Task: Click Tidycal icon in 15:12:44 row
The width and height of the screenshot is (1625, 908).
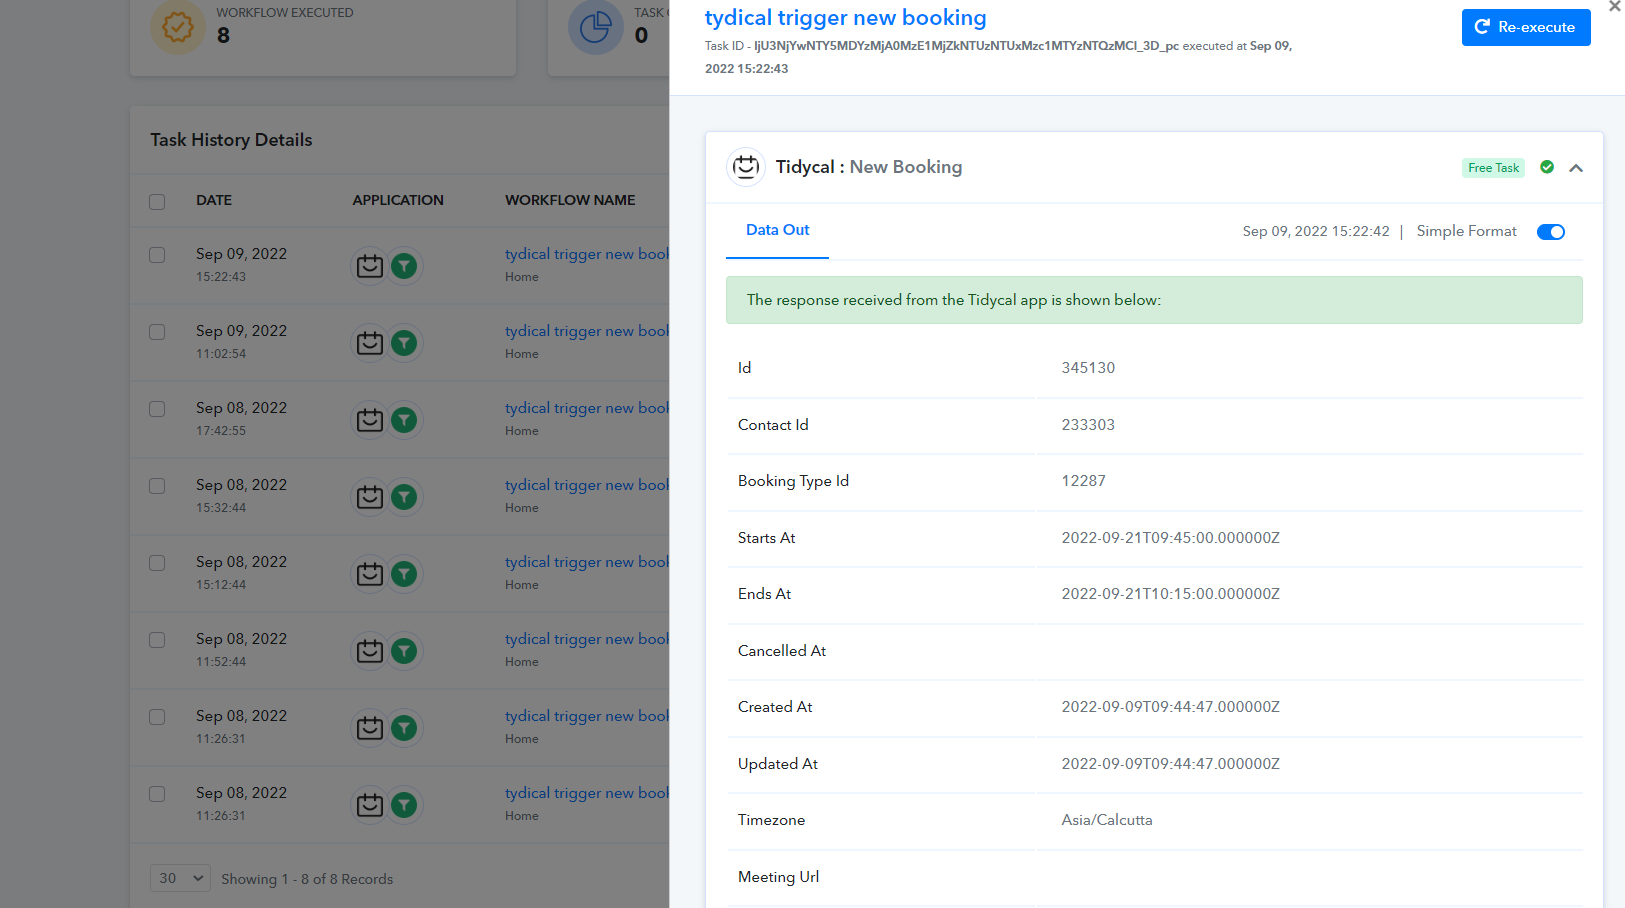Action: point(370,574)
